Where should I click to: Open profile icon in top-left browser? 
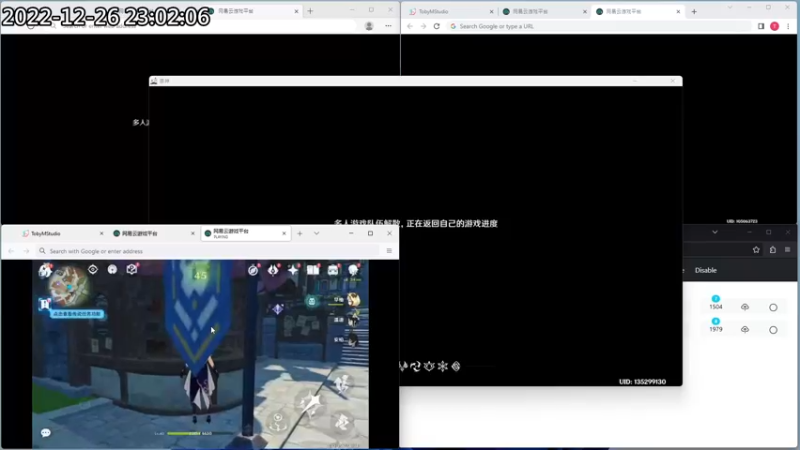(369, 26)
